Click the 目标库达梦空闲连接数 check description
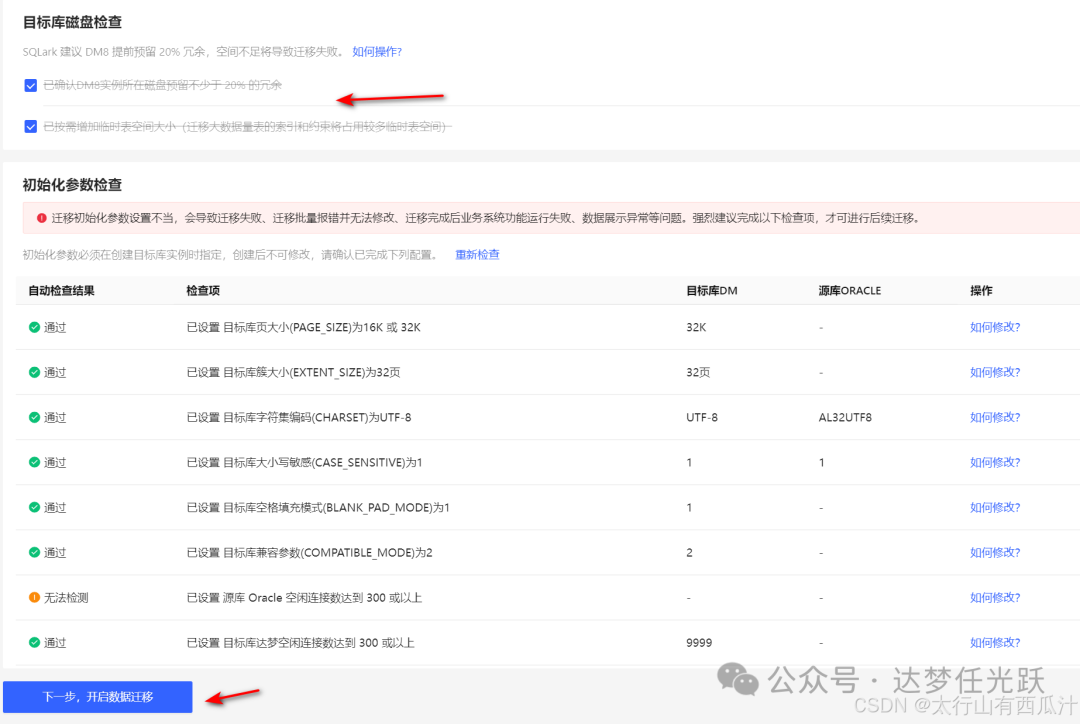 coord(300,643)
